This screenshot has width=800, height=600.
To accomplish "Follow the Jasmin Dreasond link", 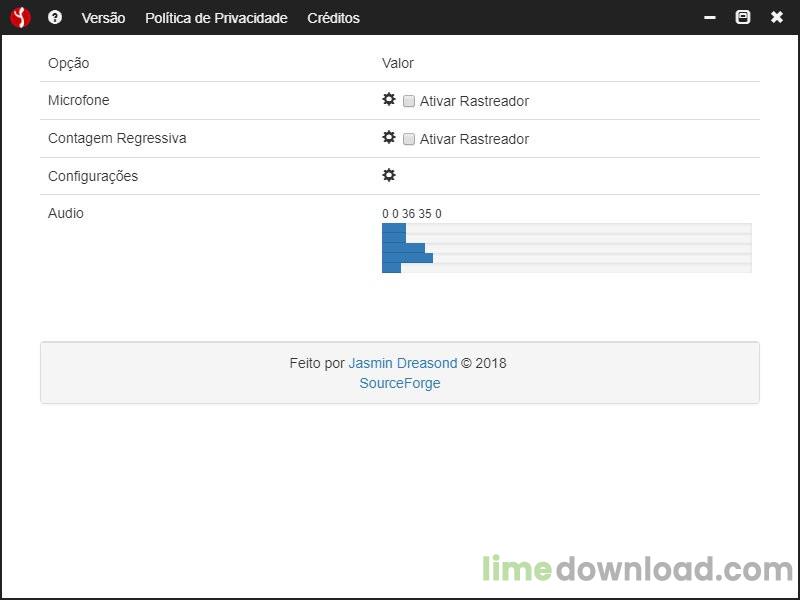I will 403,363.
